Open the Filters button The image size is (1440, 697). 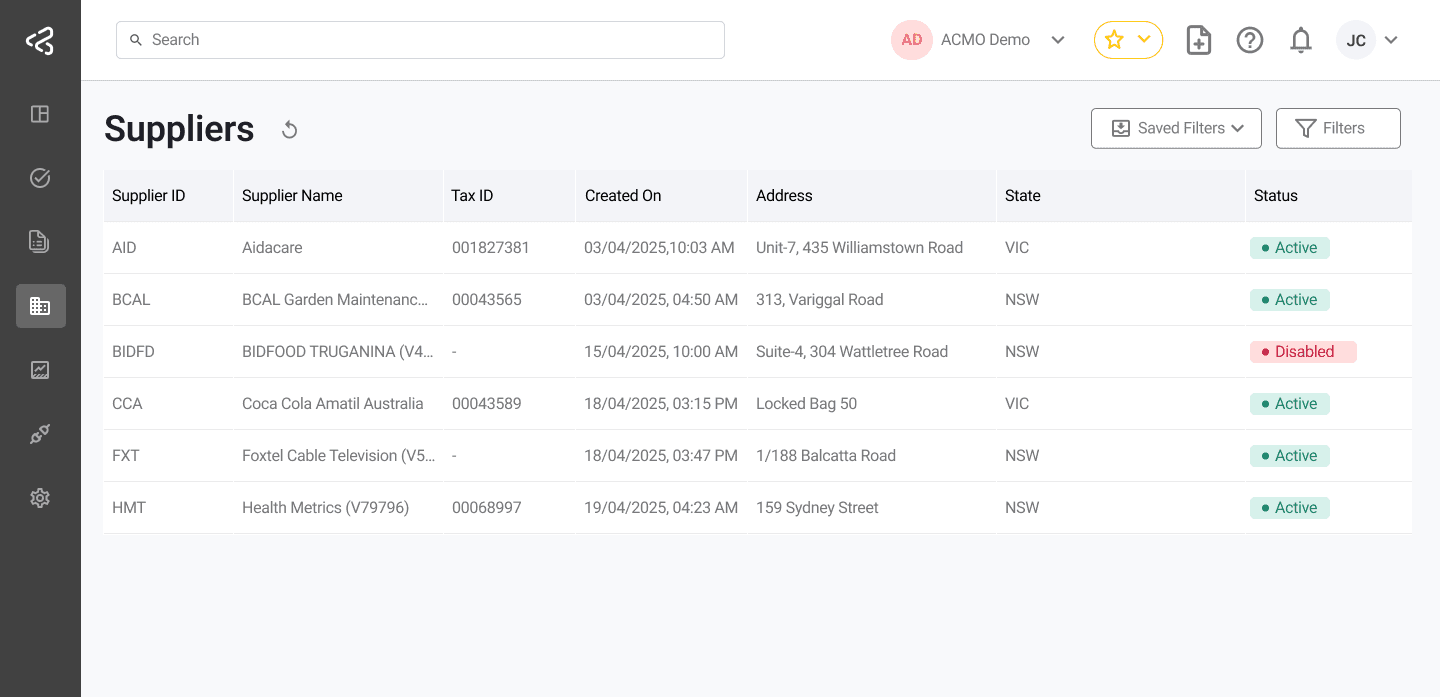1338,128
